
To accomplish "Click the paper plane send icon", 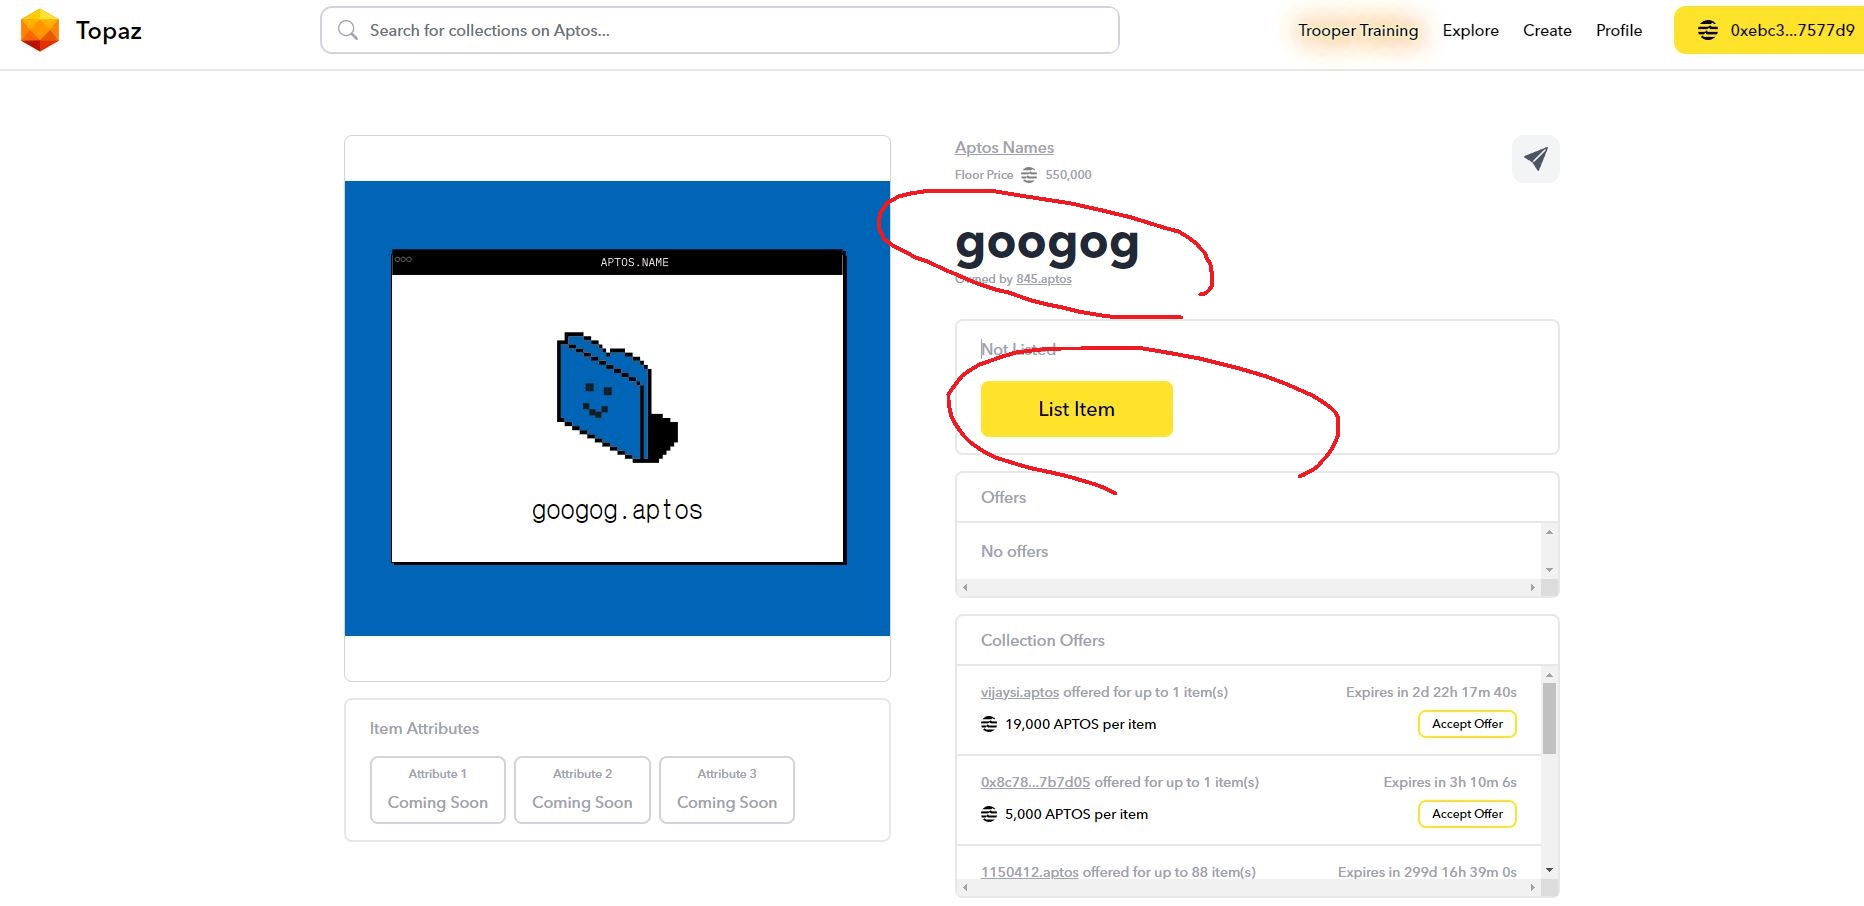I will pos(1536,158).
